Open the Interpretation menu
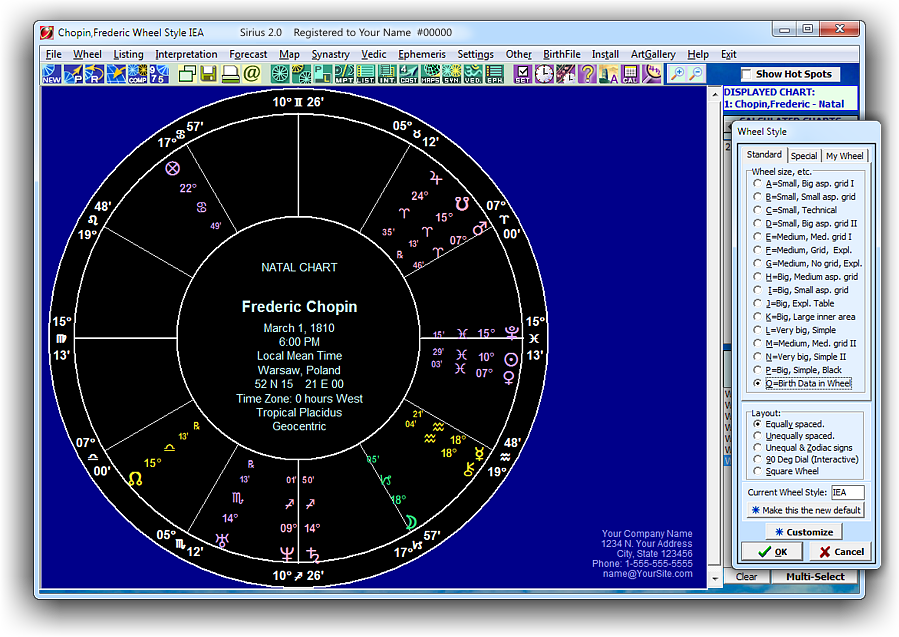899x637 pixels. tap(186, 54)
